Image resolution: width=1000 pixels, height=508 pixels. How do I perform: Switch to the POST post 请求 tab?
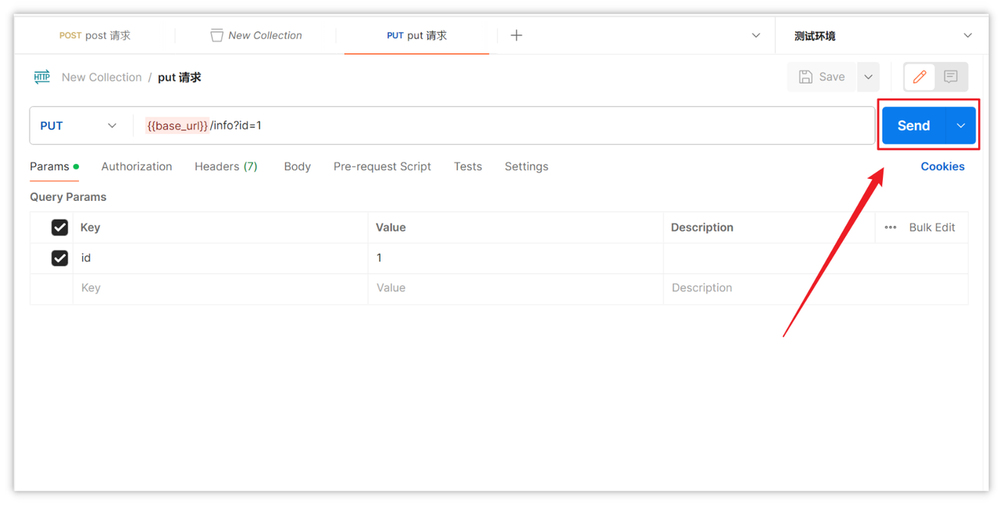coord(95,35)
